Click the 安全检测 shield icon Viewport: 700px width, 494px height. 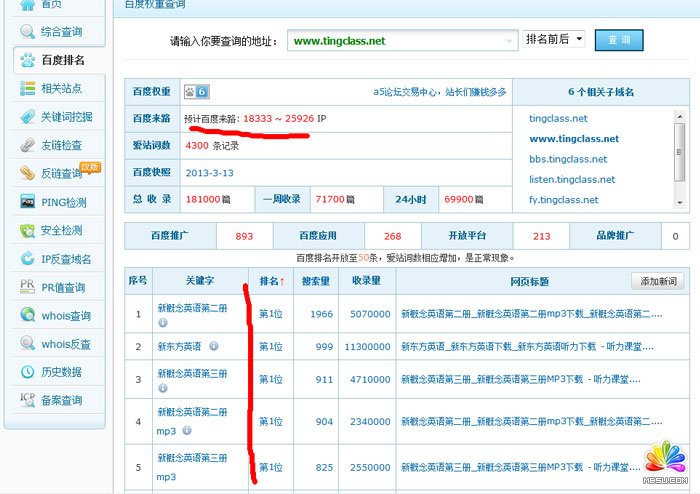point(27,230)
